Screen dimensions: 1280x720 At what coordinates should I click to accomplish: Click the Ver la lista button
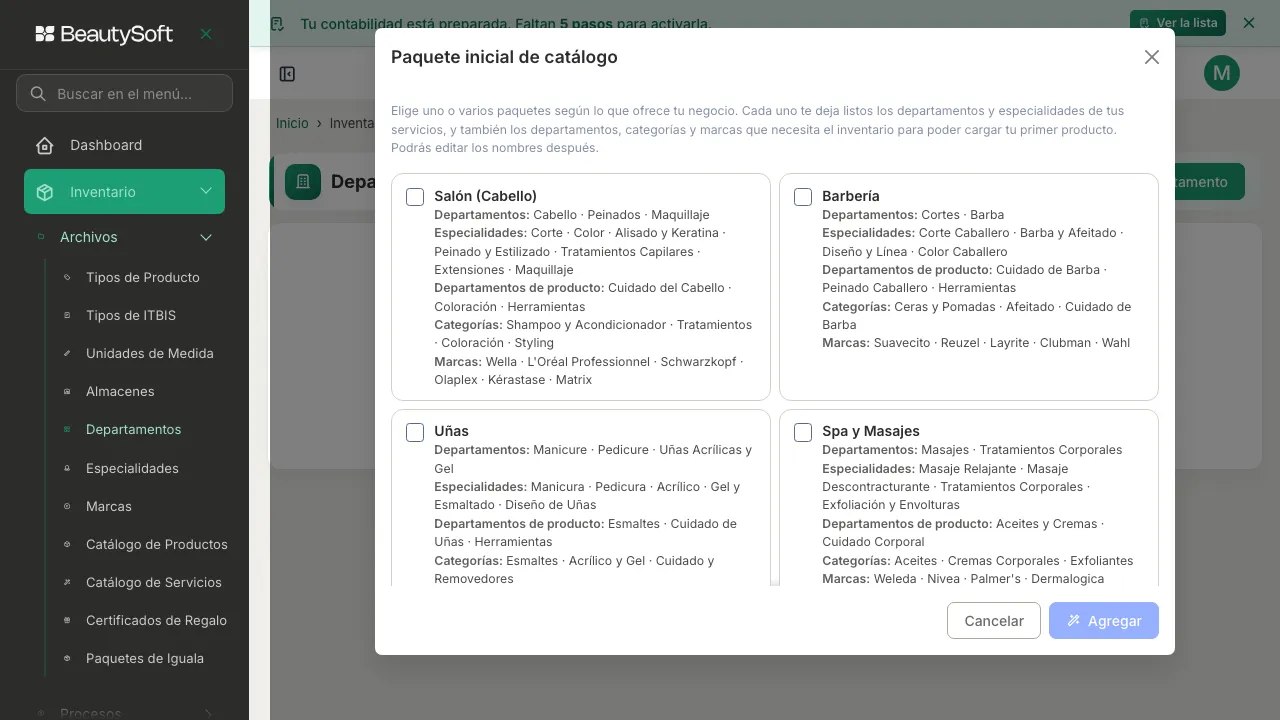point(1178,23)
